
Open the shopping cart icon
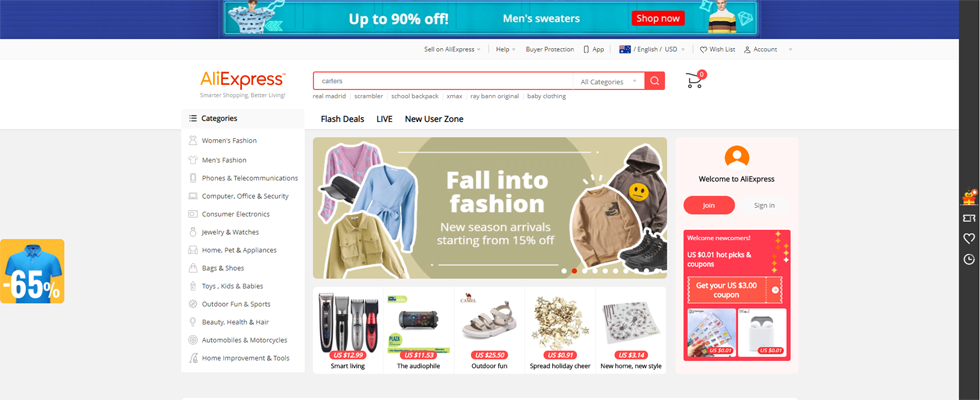pyautogui.click(x=694, y=80)
